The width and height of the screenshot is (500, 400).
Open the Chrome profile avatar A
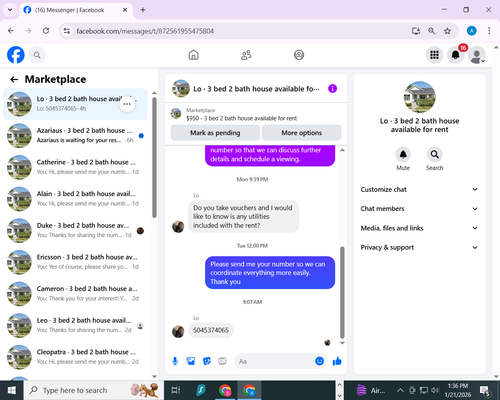(471, 31)
